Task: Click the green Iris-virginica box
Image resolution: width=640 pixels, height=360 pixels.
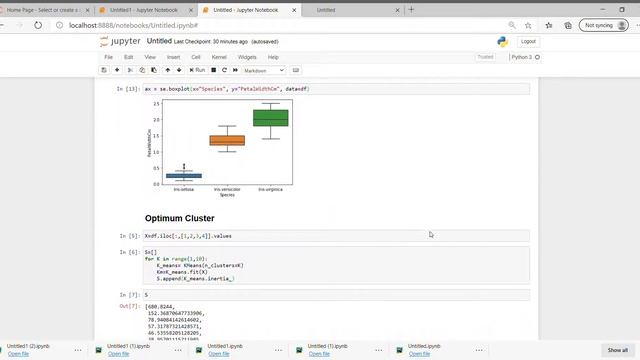Action: coord(271,118)
